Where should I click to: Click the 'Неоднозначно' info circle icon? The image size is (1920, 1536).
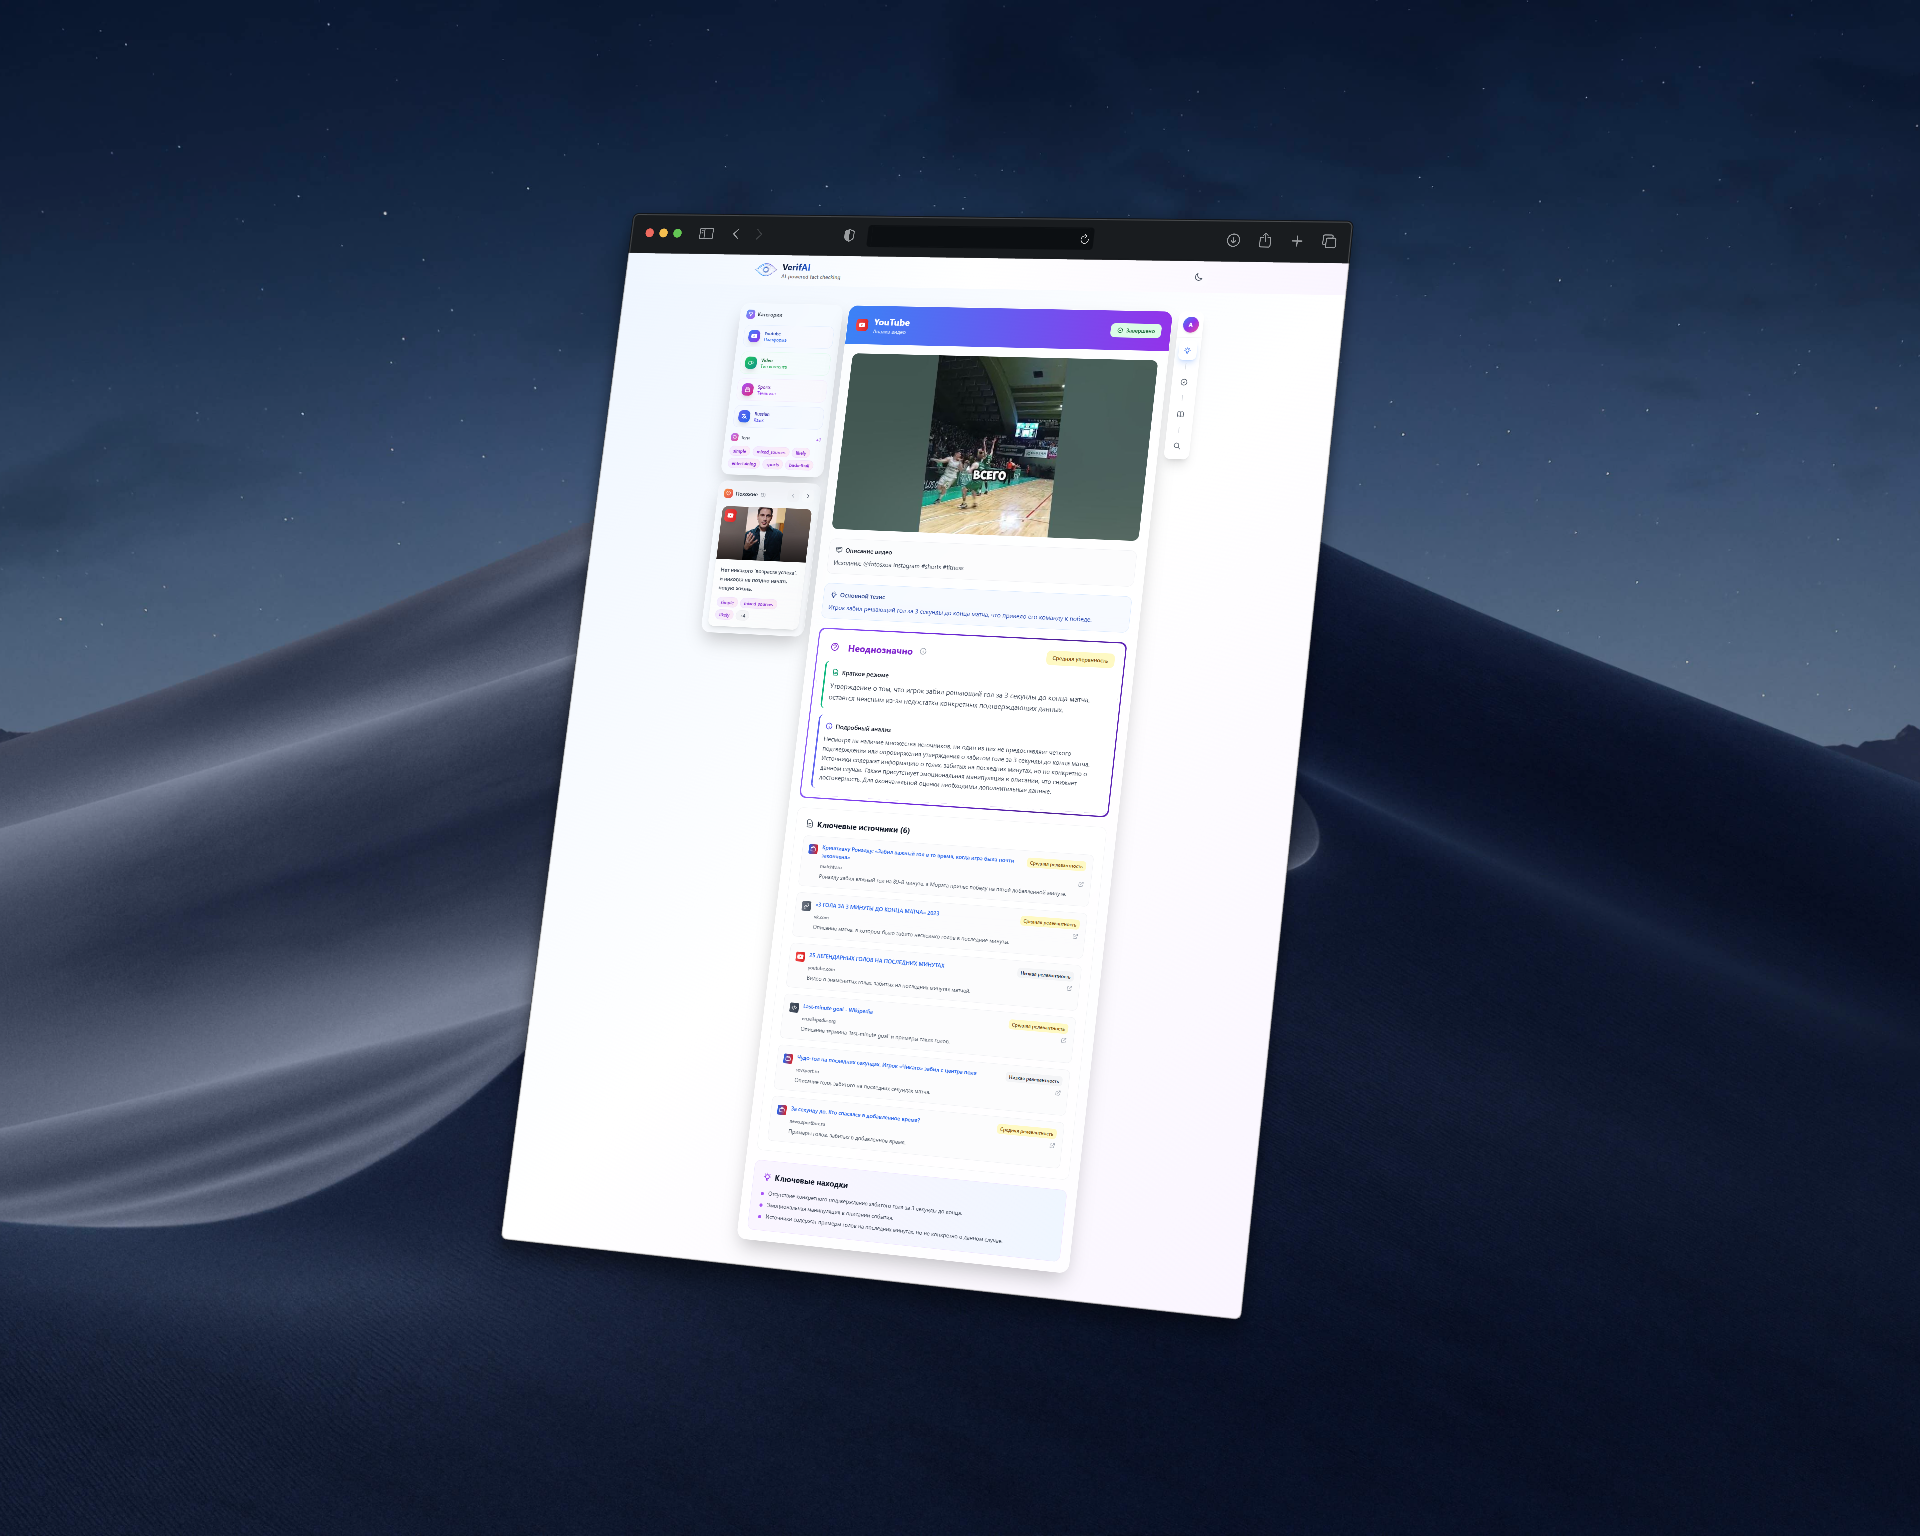pos(923,651)
